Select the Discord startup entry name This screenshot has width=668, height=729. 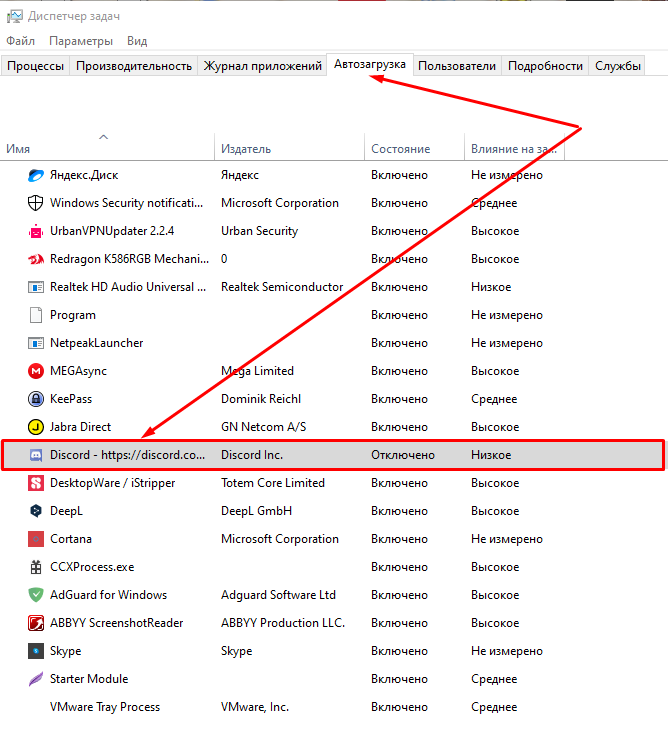(x=127, y=455)
